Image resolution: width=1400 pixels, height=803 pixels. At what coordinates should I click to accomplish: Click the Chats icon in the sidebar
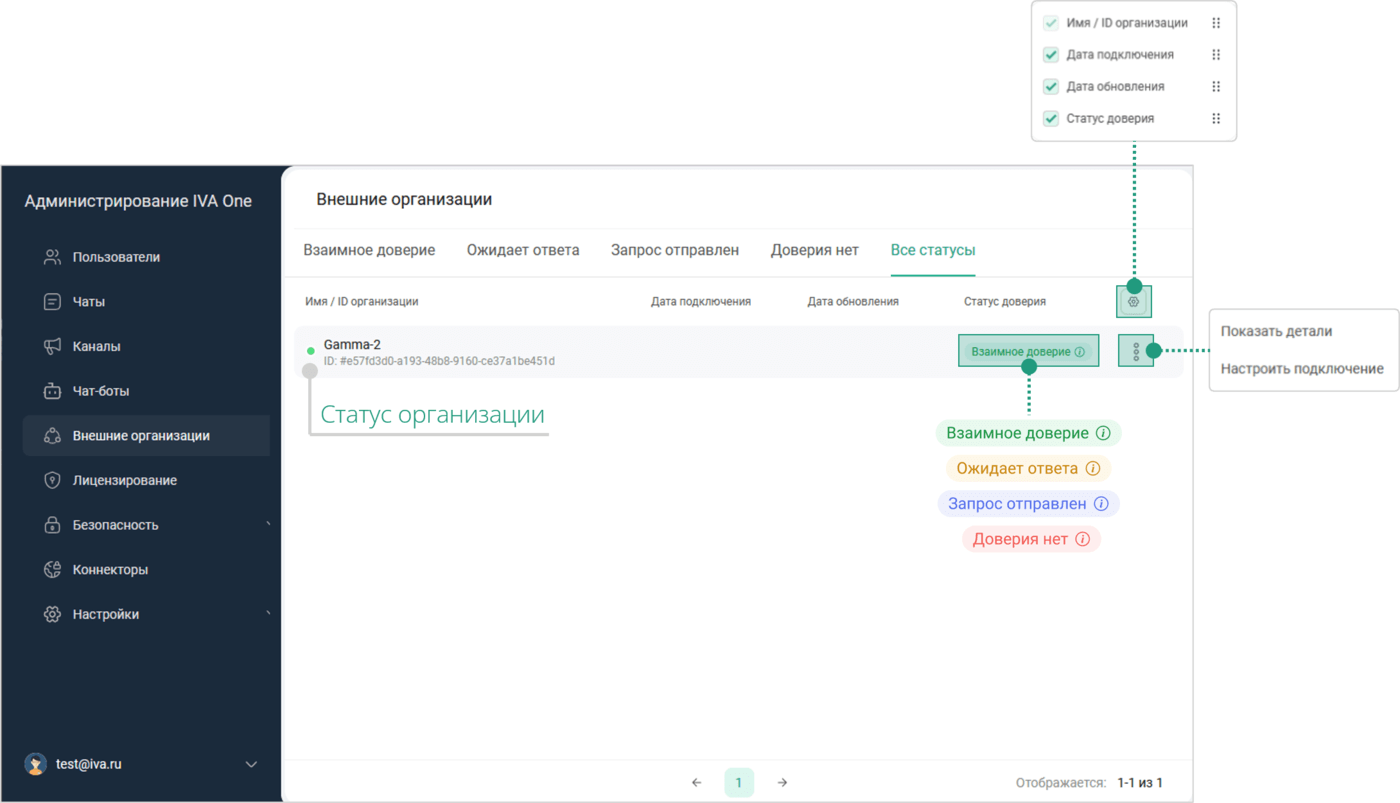[53, 302]
